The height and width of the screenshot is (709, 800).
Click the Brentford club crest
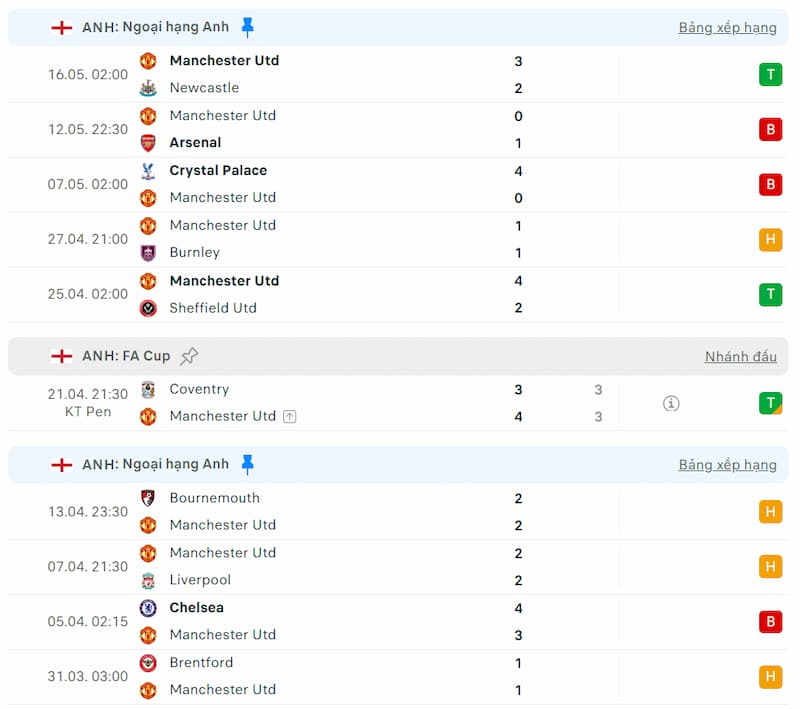148,663
